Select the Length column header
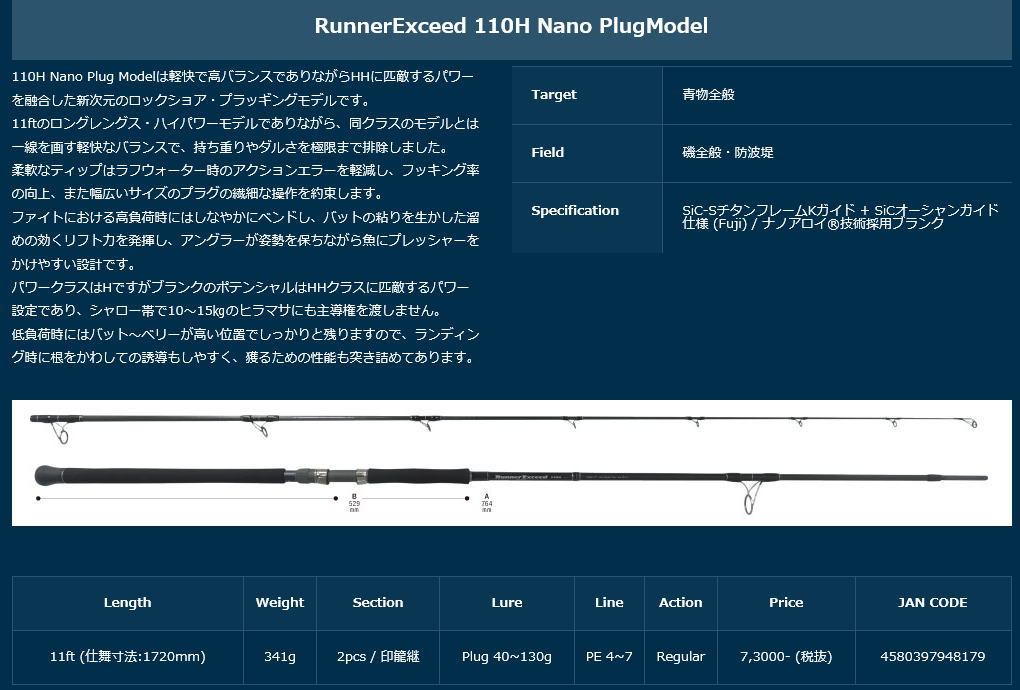The image size is (1020, 690). point(127,603)
